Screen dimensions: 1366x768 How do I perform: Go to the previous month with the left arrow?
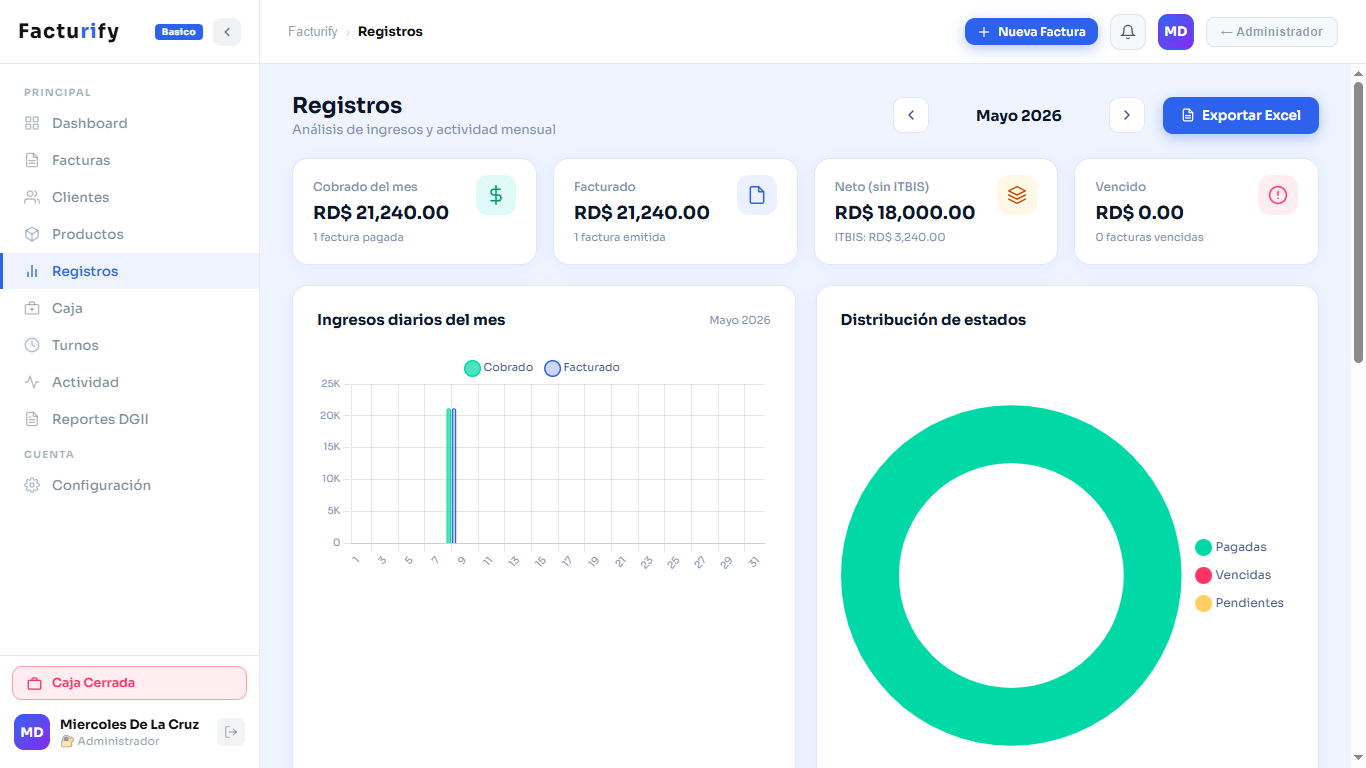coord(911,115)
